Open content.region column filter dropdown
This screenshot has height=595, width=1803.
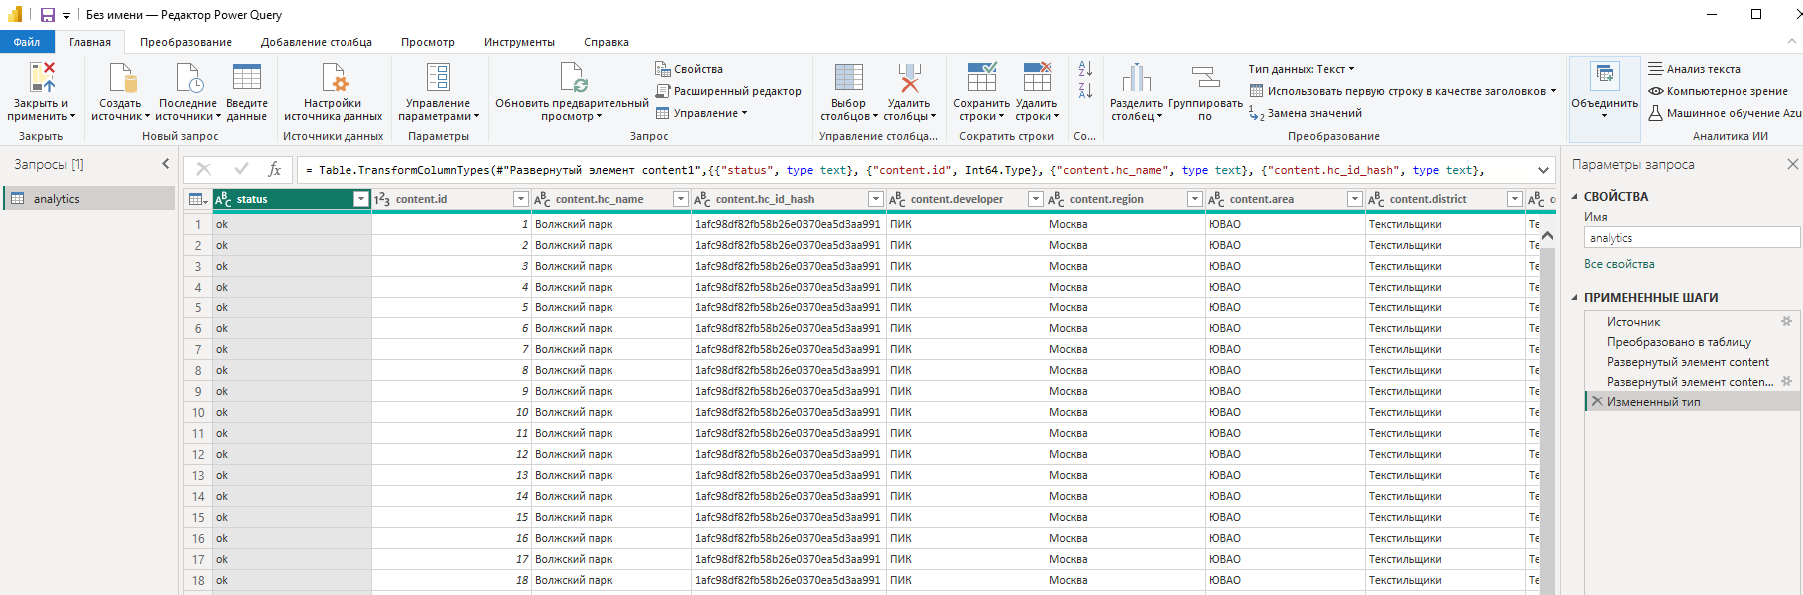click(1194, 199)
